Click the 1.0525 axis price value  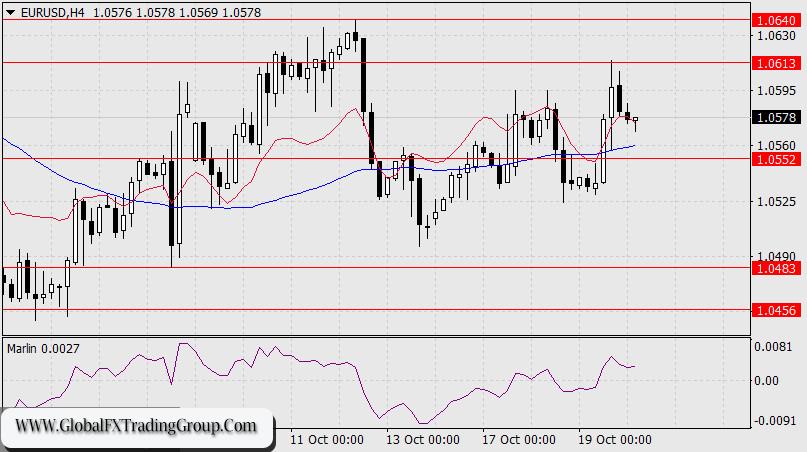tap(776, 201)
